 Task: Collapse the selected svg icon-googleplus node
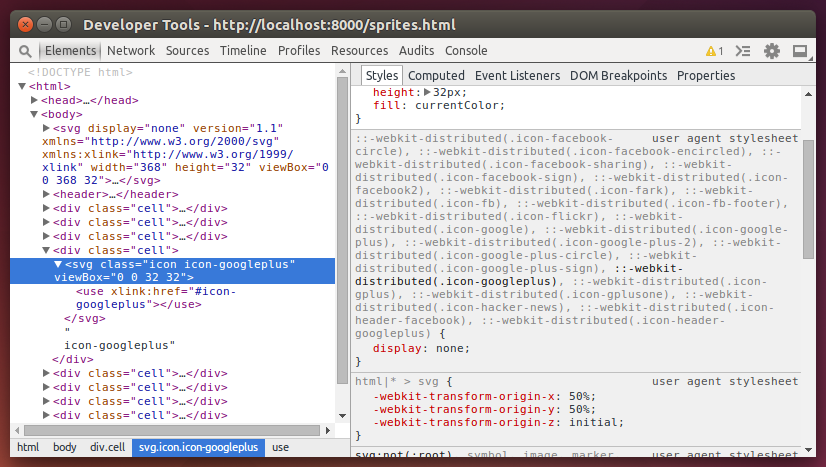(58, 264)
